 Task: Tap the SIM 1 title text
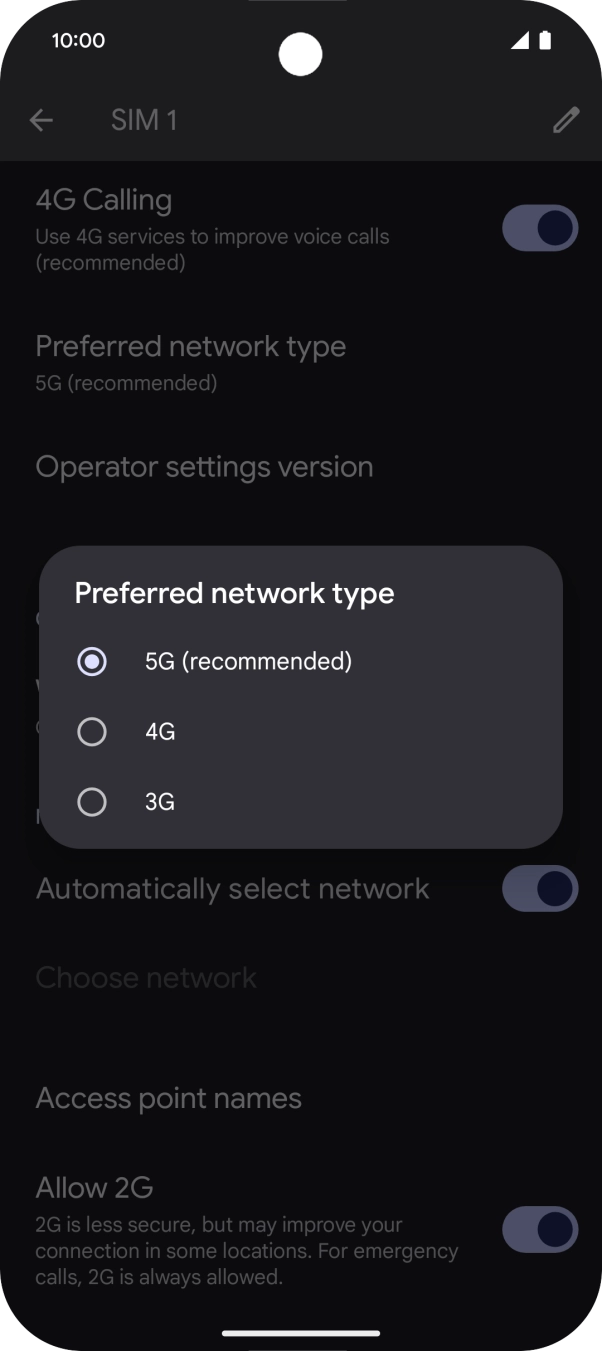tap(144, 119)
